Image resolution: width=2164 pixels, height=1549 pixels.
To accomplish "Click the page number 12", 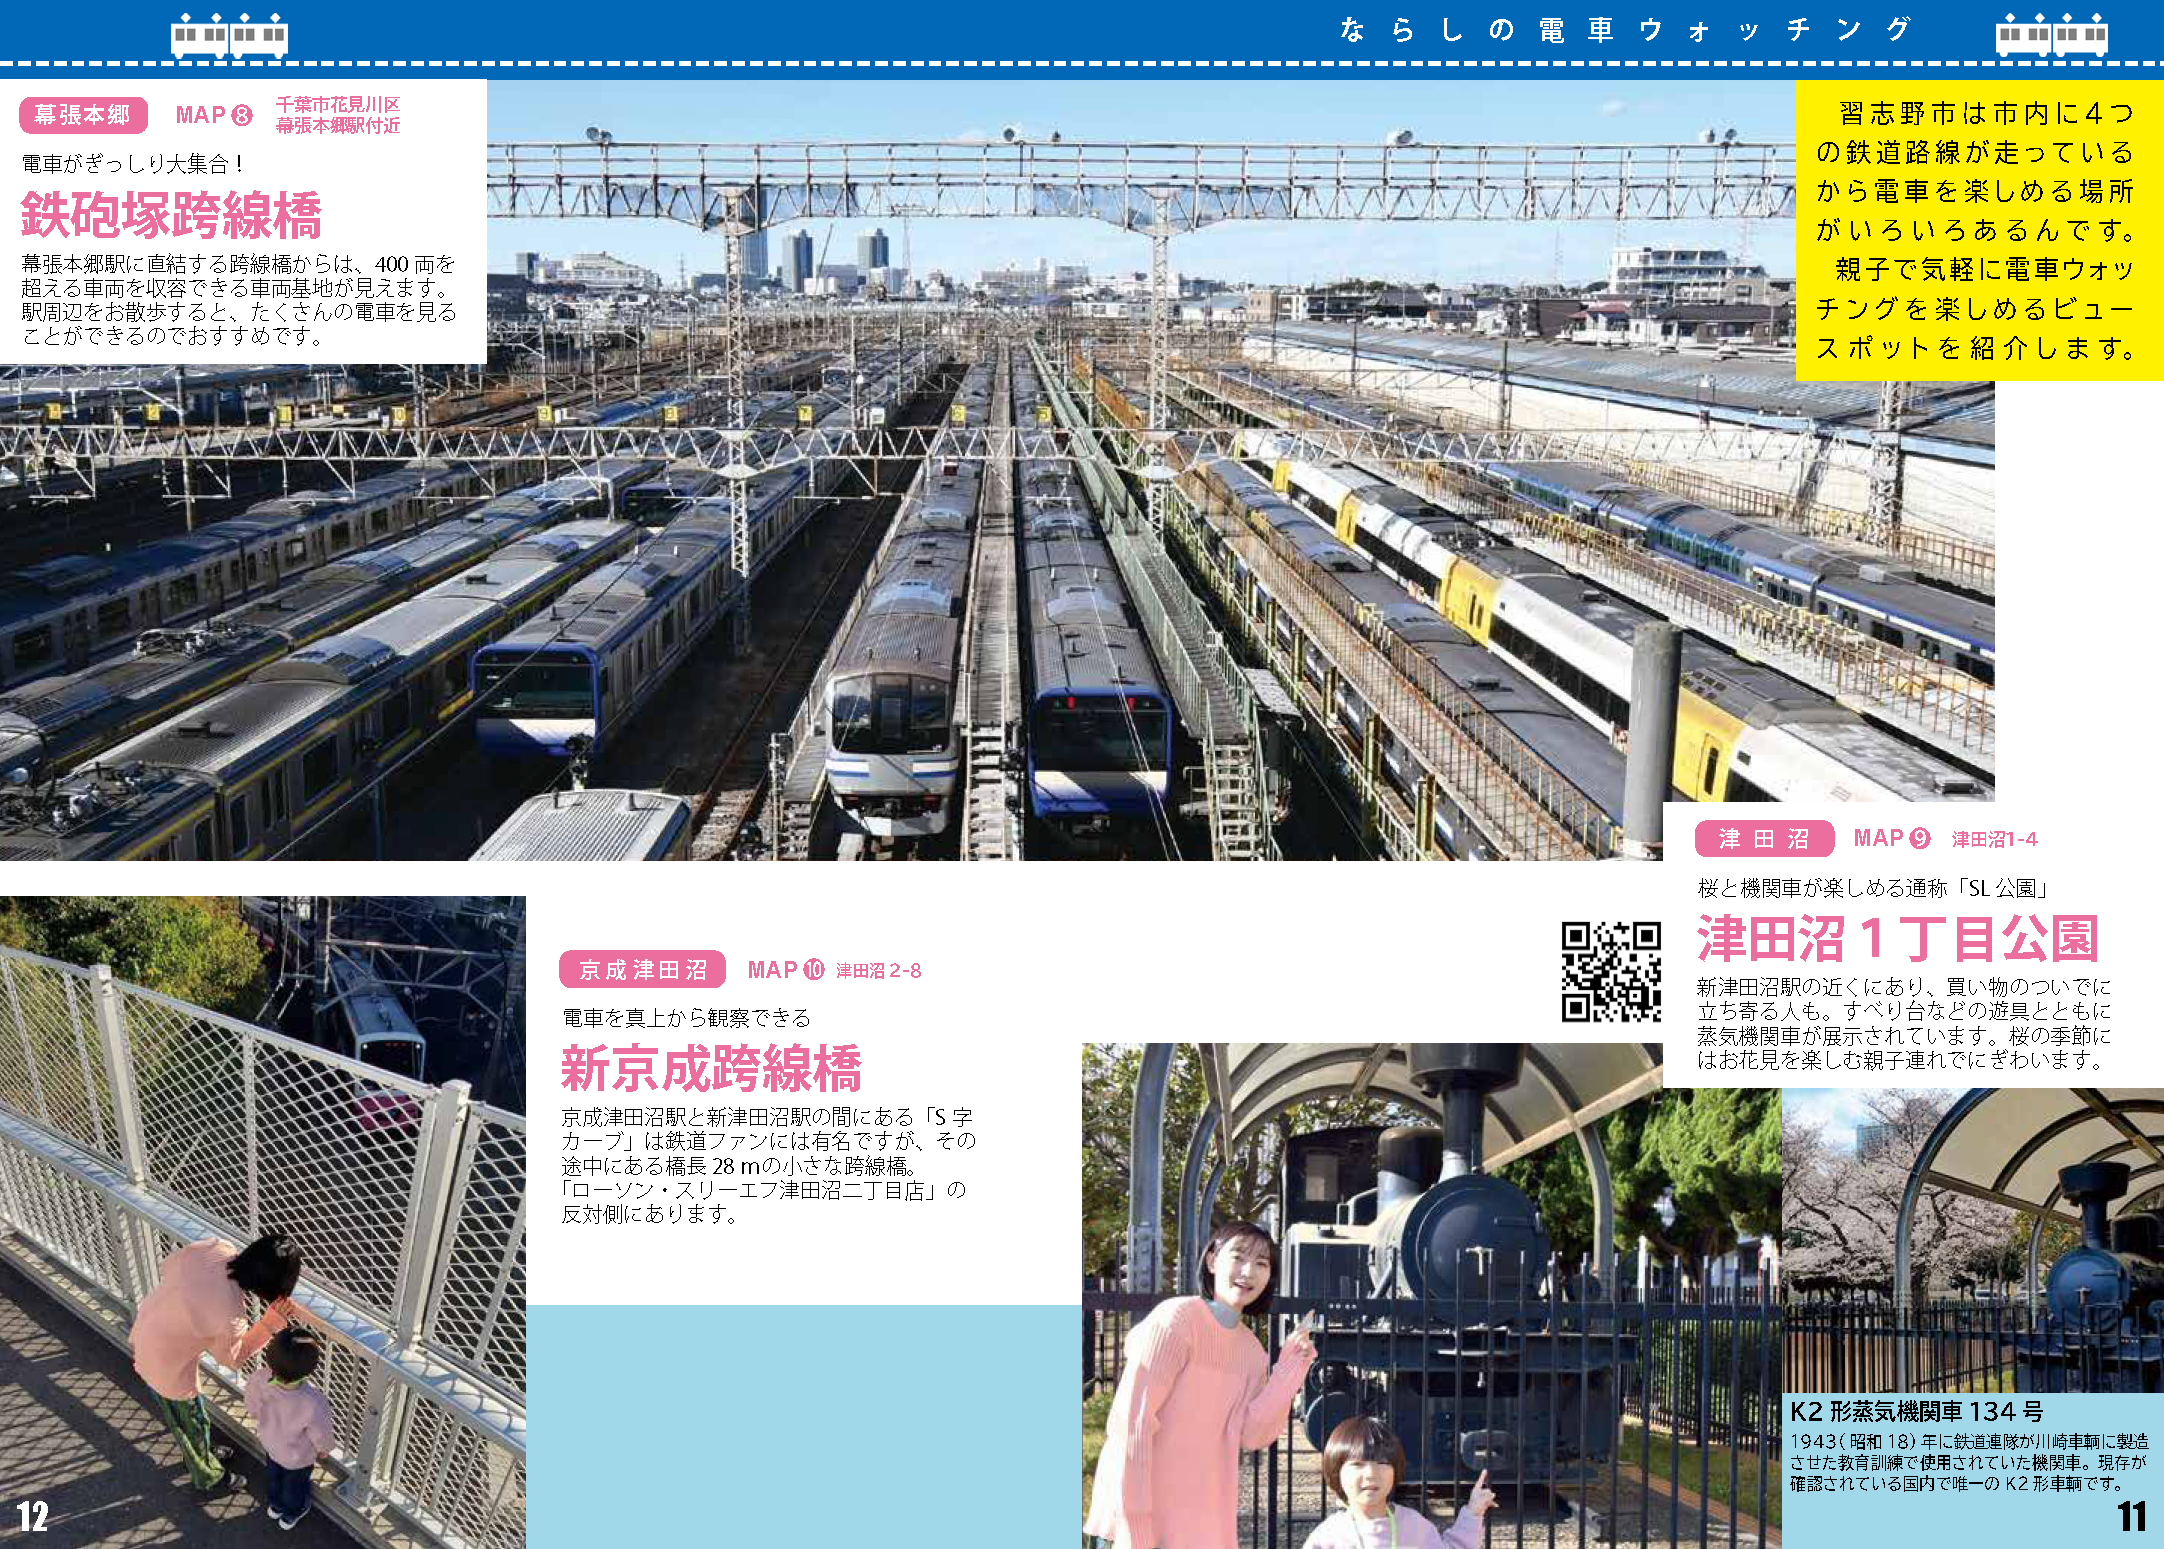I will coord(32,1516).
